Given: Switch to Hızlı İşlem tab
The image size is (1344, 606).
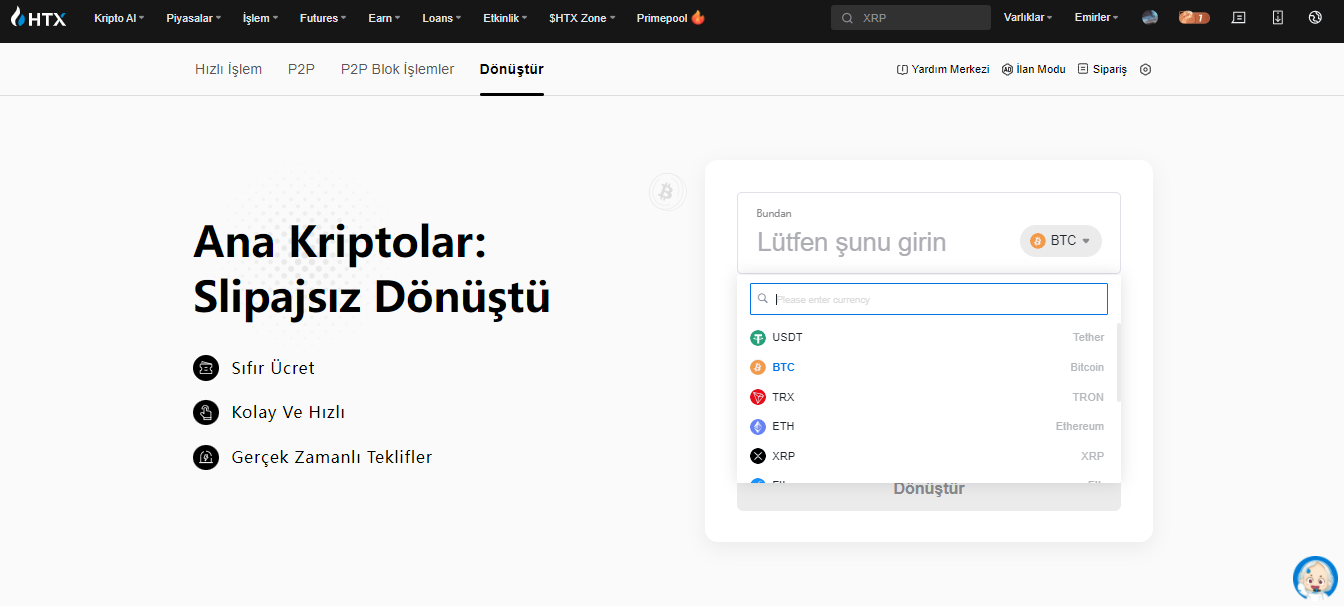Looking at the screenshot, I should [228, 69].
